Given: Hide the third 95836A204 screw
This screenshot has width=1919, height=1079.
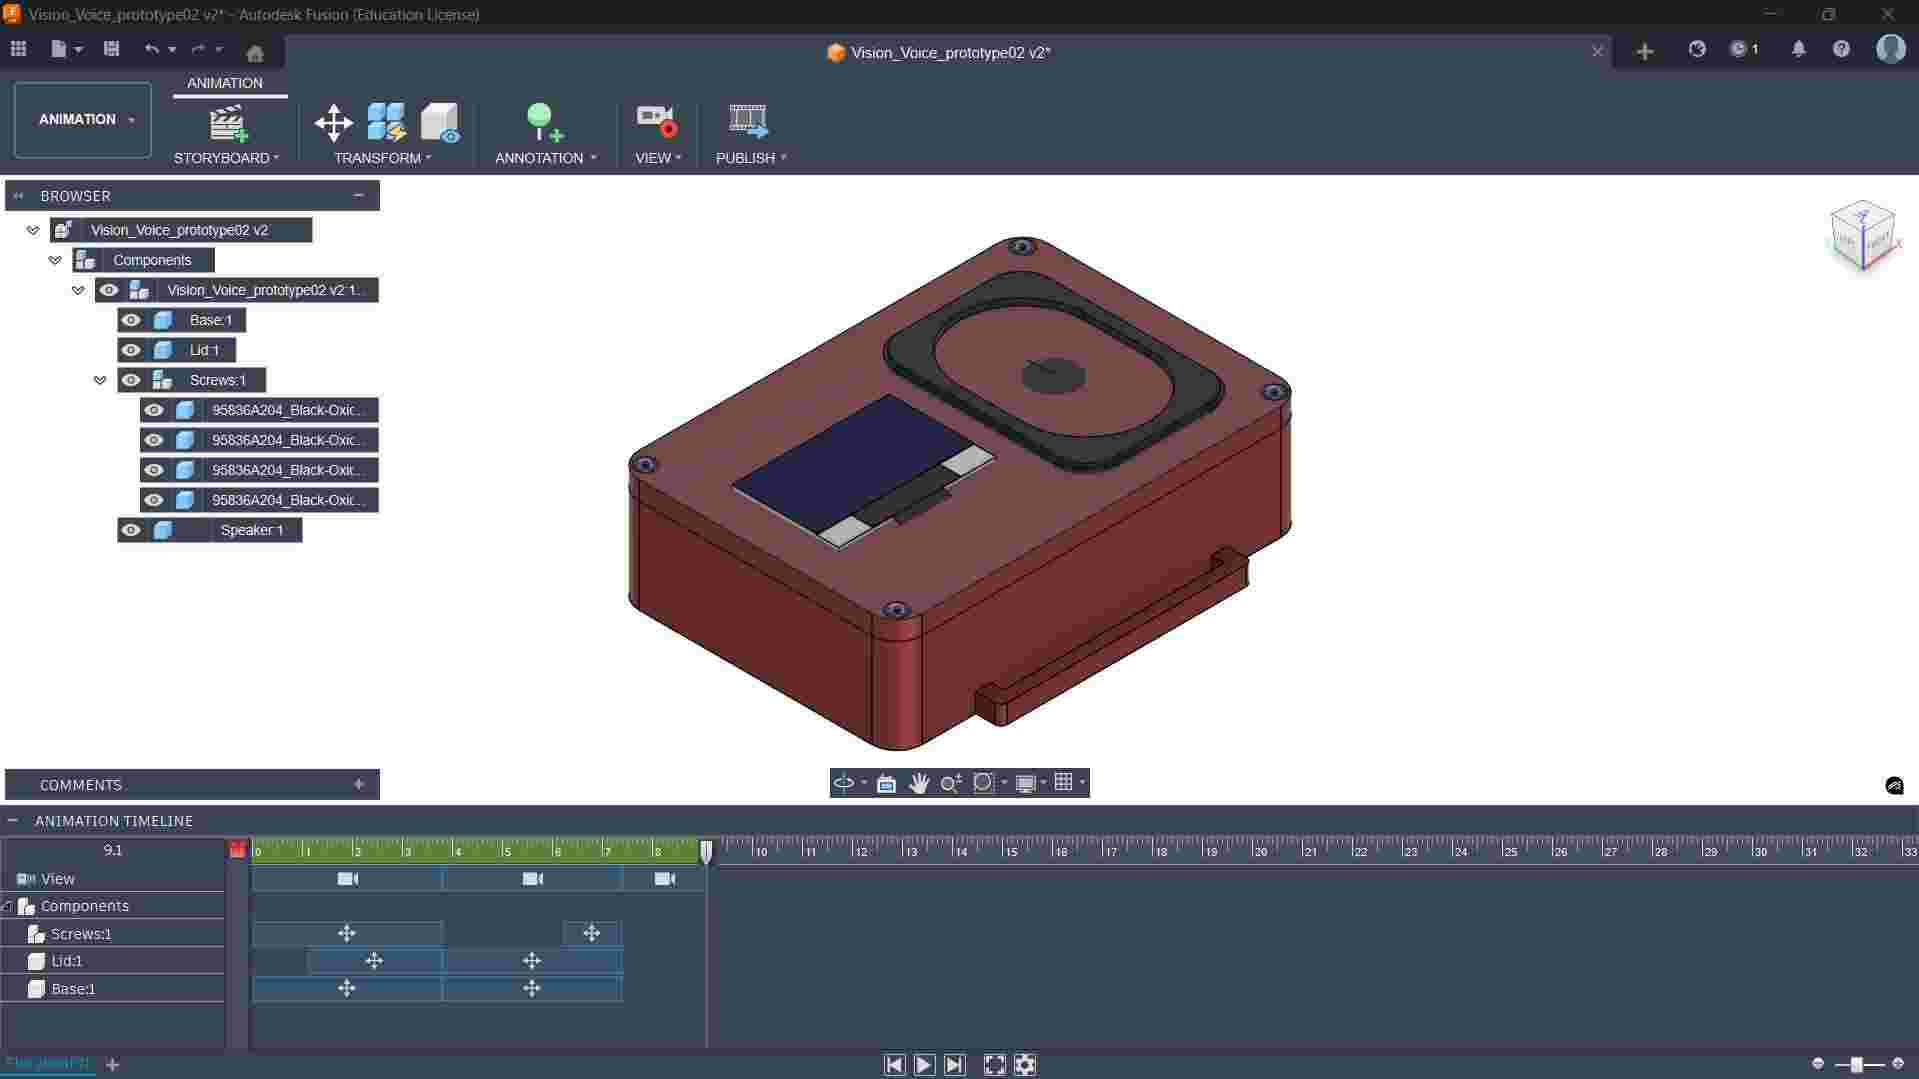Looking at the screenshot, I should (x=154, y=470).
